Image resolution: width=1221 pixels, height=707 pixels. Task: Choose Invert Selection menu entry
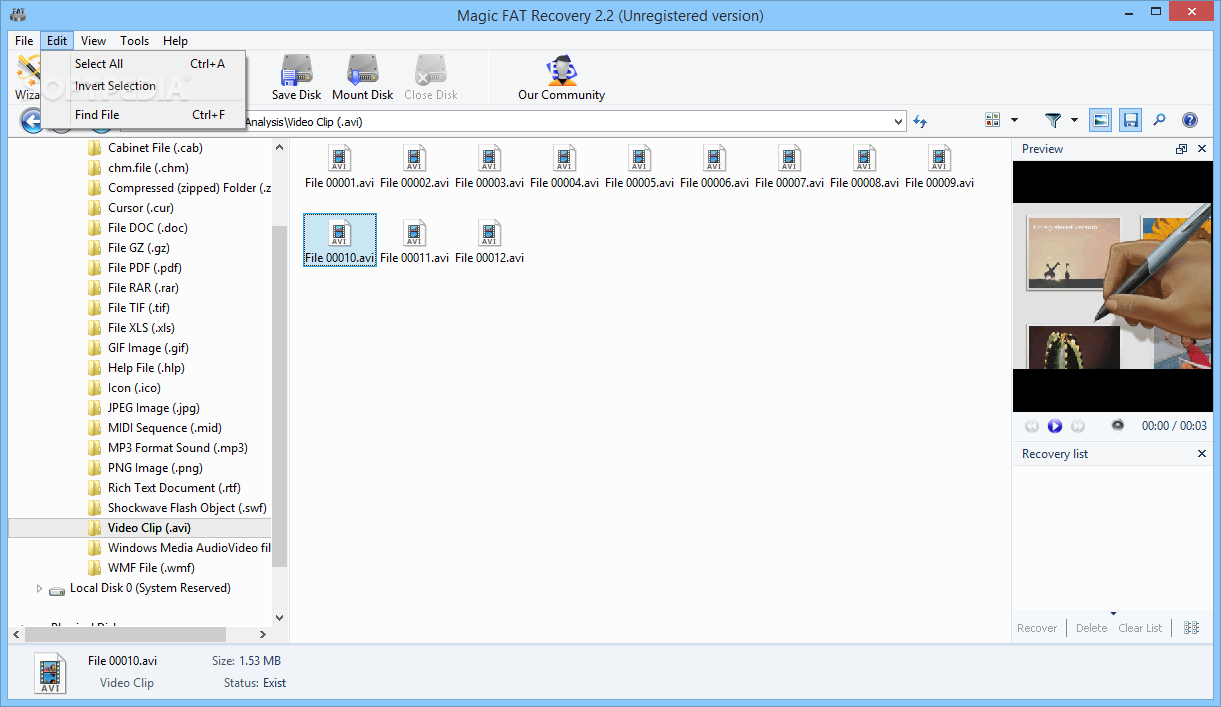point(144,86)
